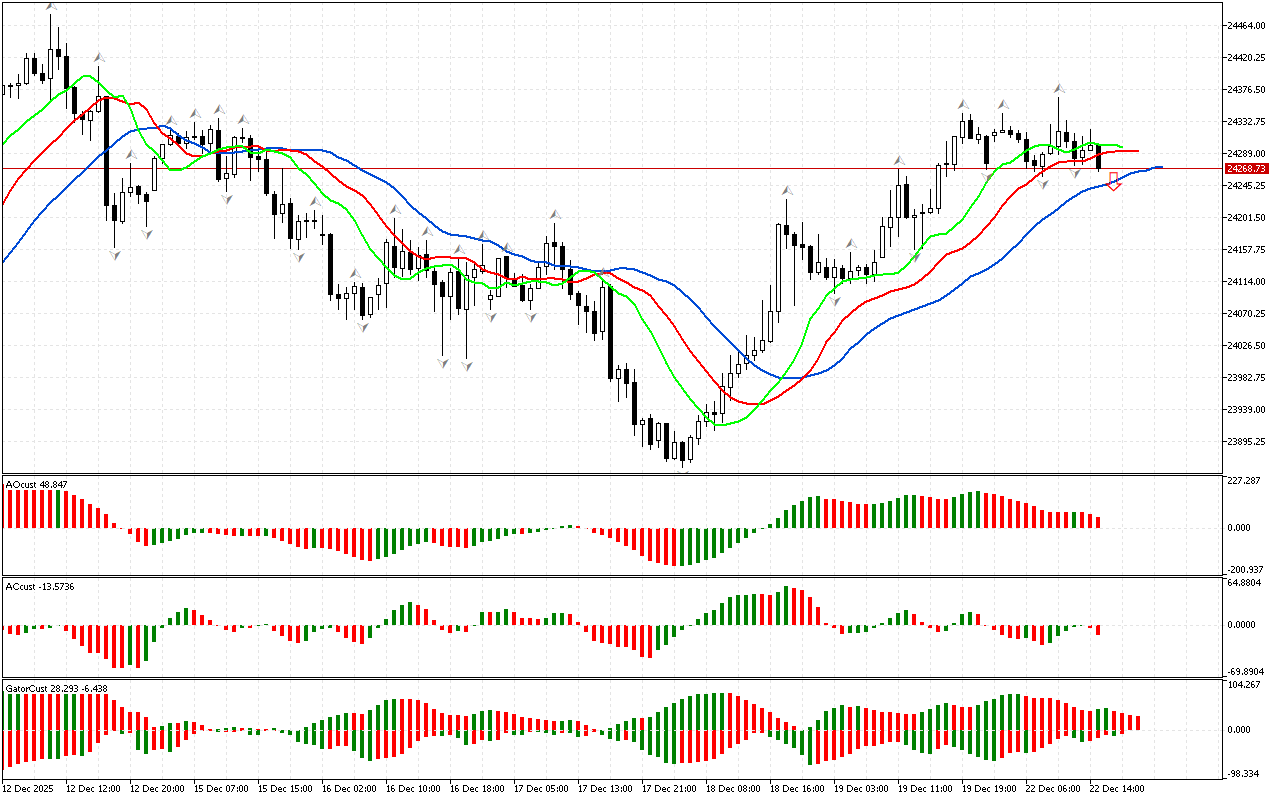Click the -69.8904 AC scale value

pos(1248,672)
